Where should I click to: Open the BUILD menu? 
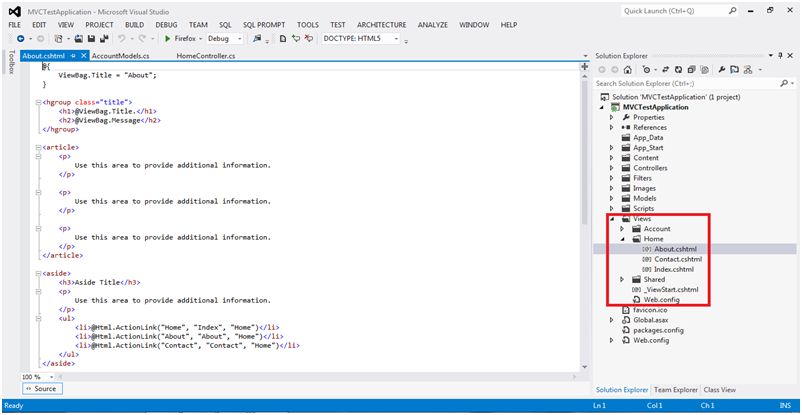[x=135, y=25]
